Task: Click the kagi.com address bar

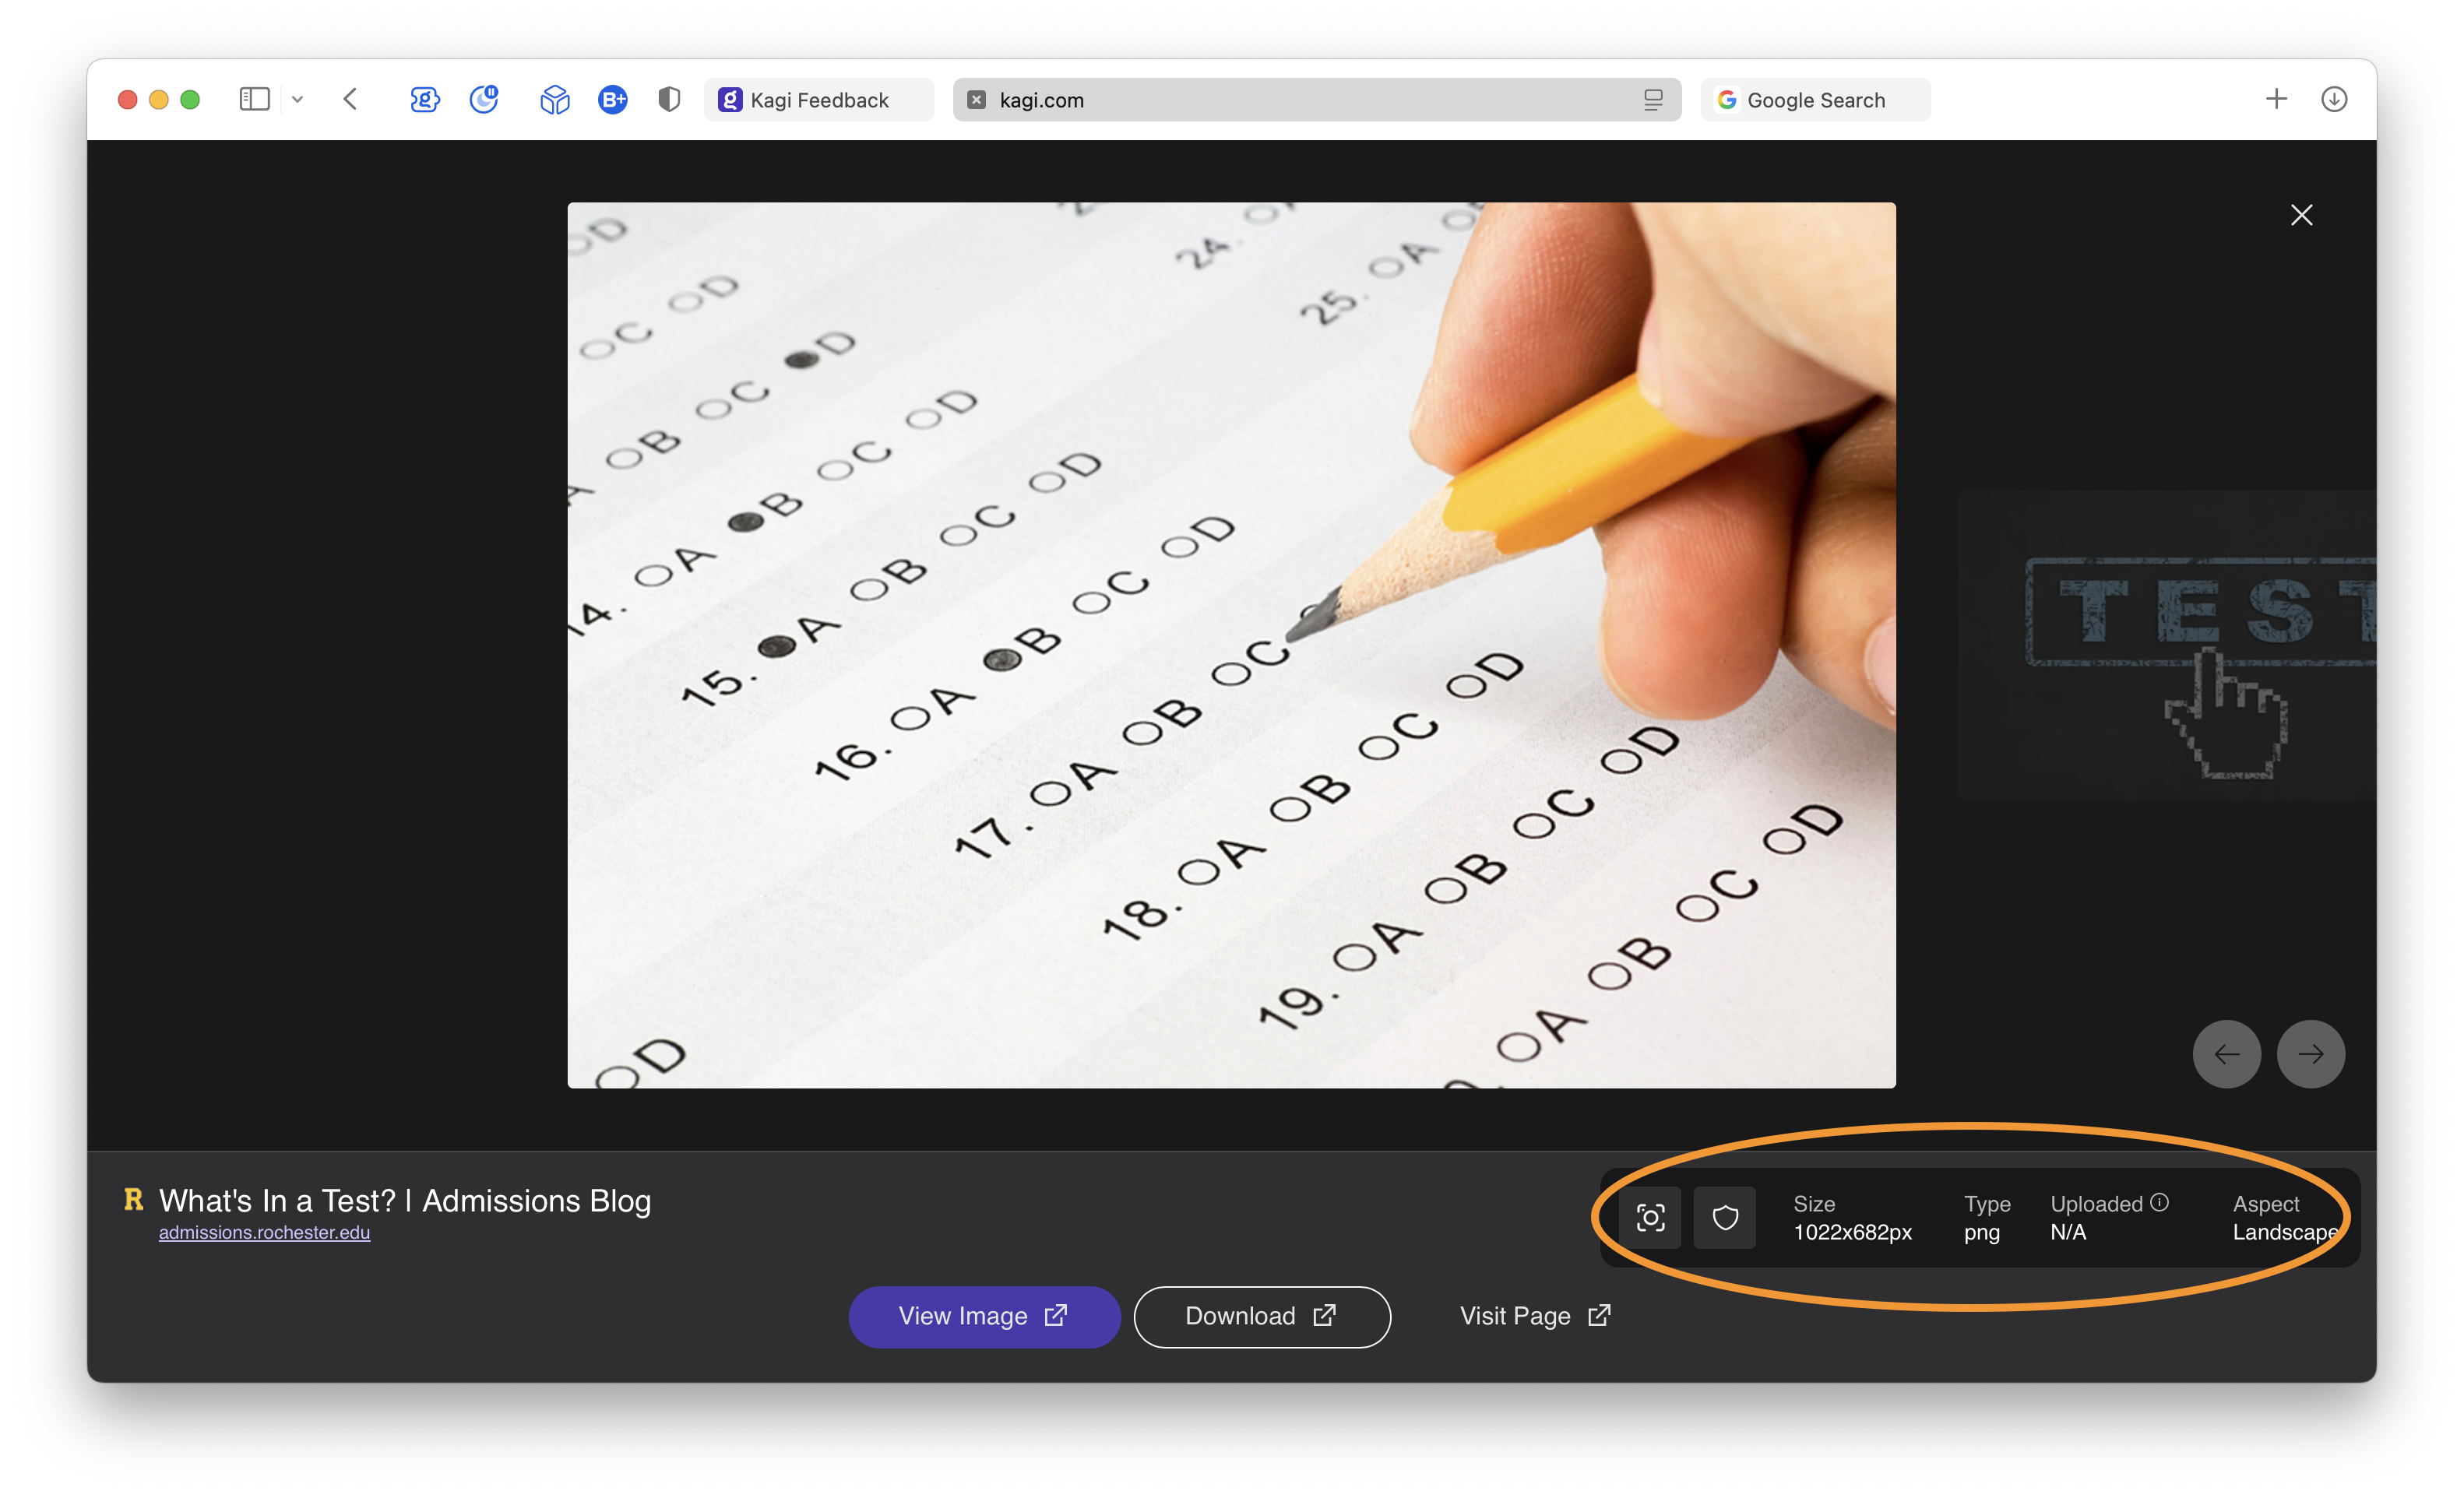Action: (1300, 100)
